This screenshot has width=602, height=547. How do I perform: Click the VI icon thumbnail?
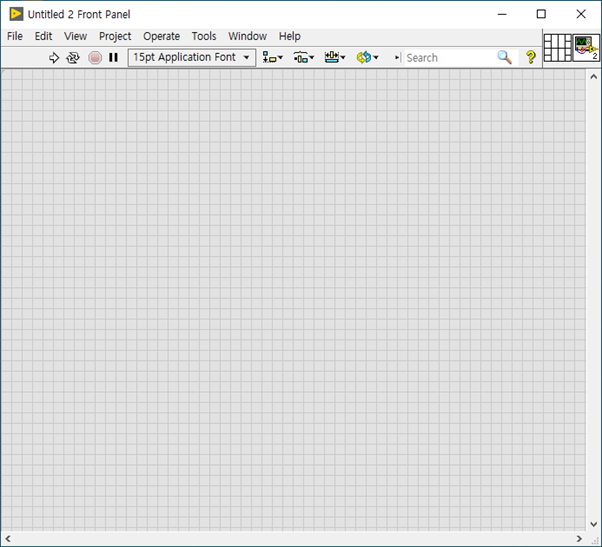[x=586, y=48]
